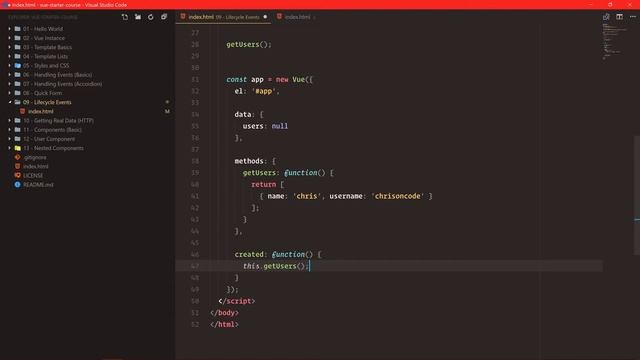Open index.html under 09 - Lifecycle Events
Screen dimensions: 640x360
point(41,111)
